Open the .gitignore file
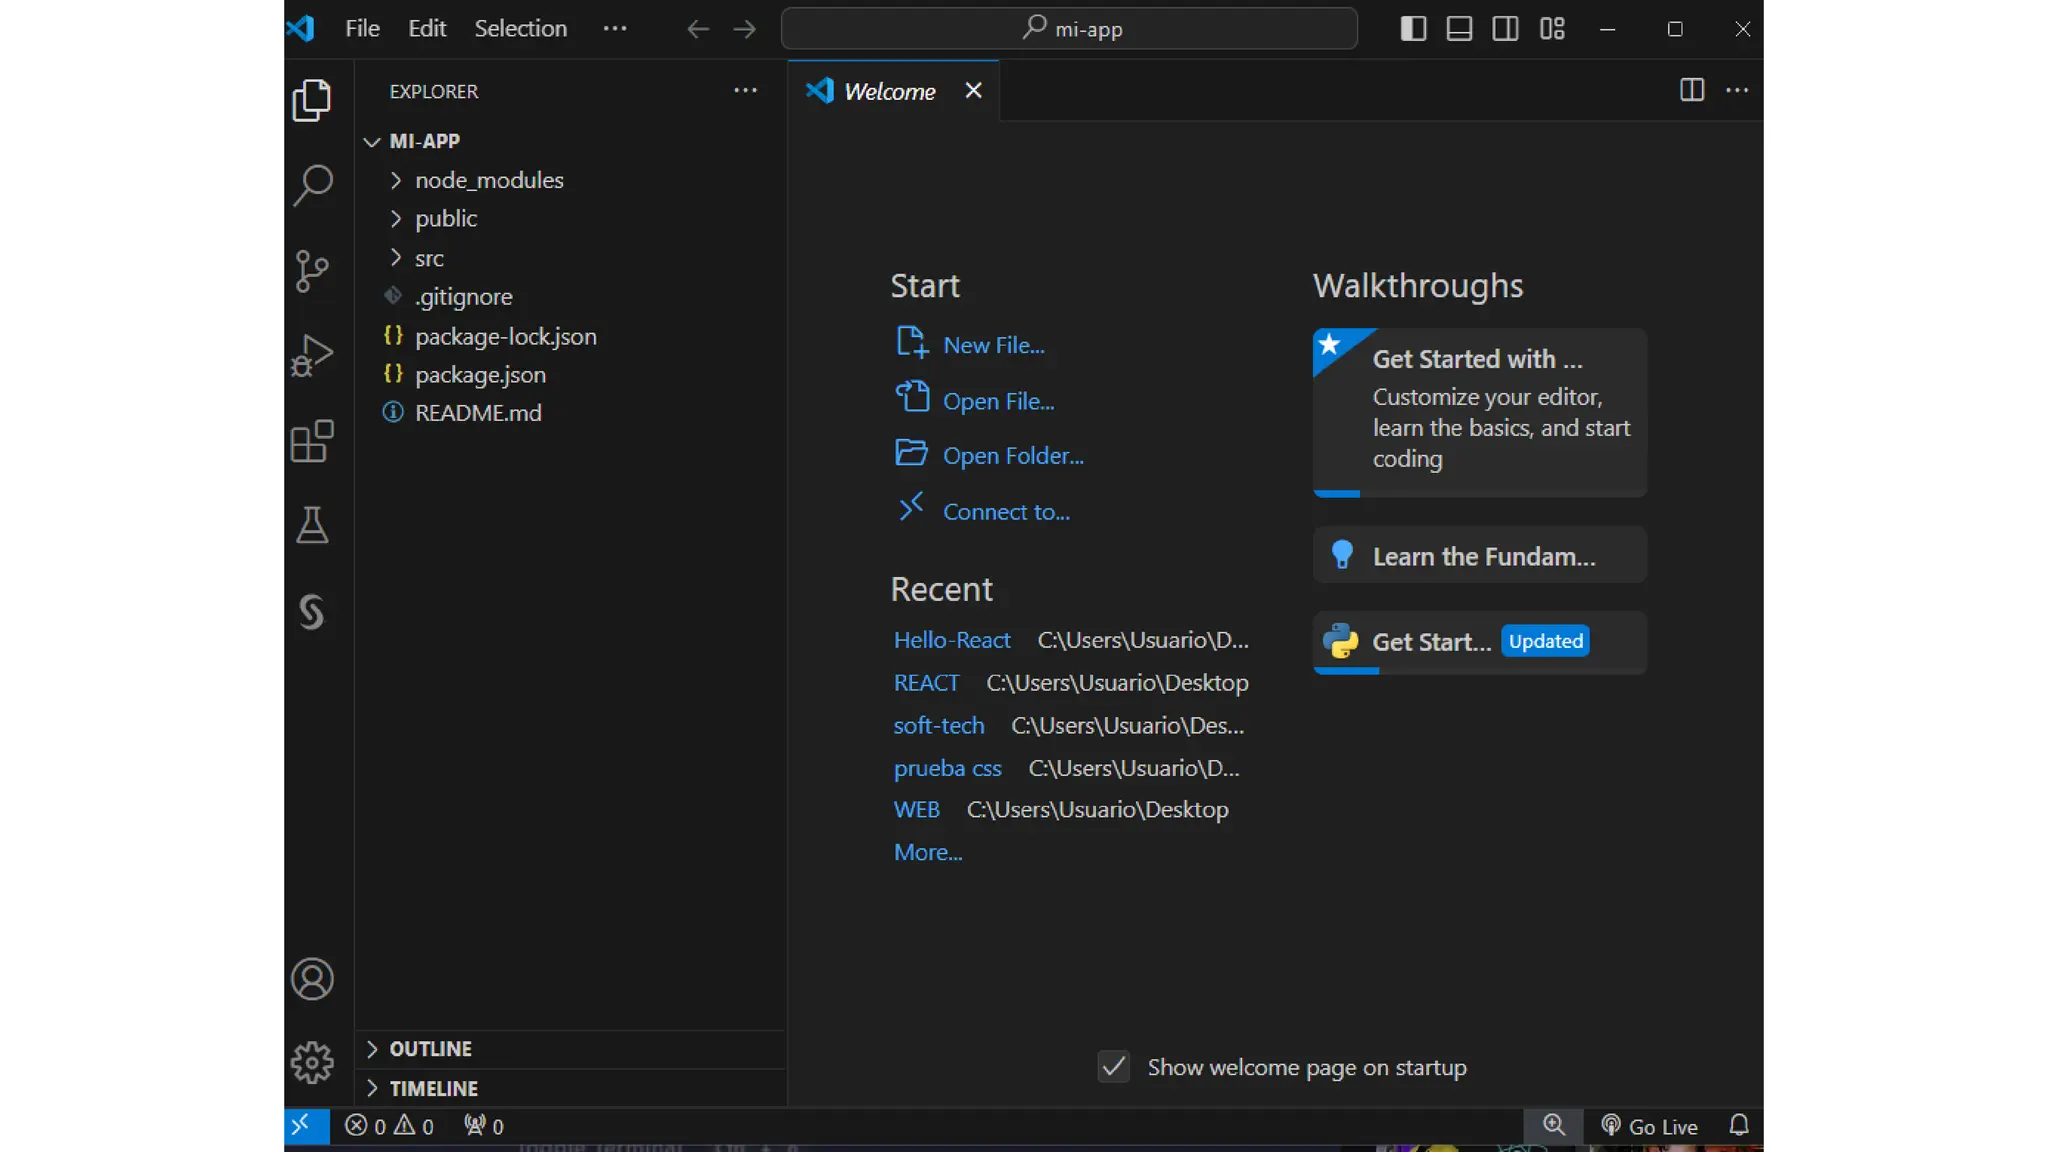Viewport: 2048px width, 1152px height. click(x=570, y=297)
